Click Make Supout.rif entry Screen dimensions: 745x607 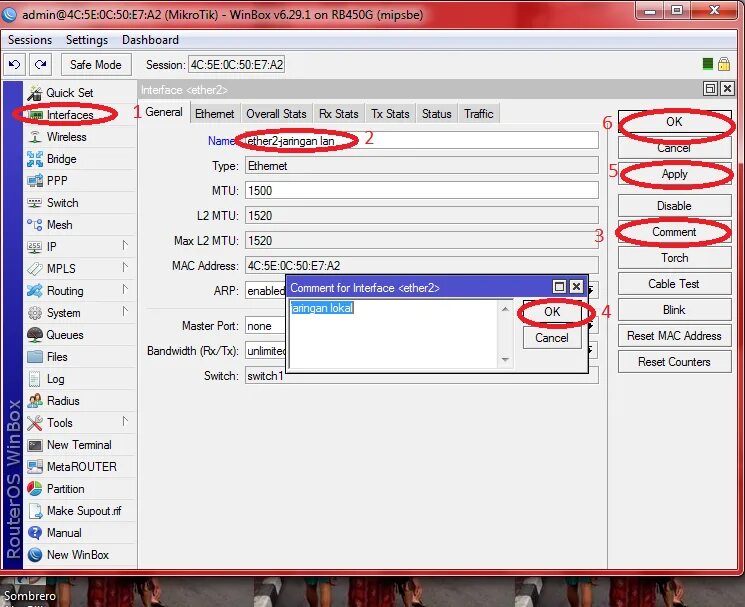tap(80, 511)
